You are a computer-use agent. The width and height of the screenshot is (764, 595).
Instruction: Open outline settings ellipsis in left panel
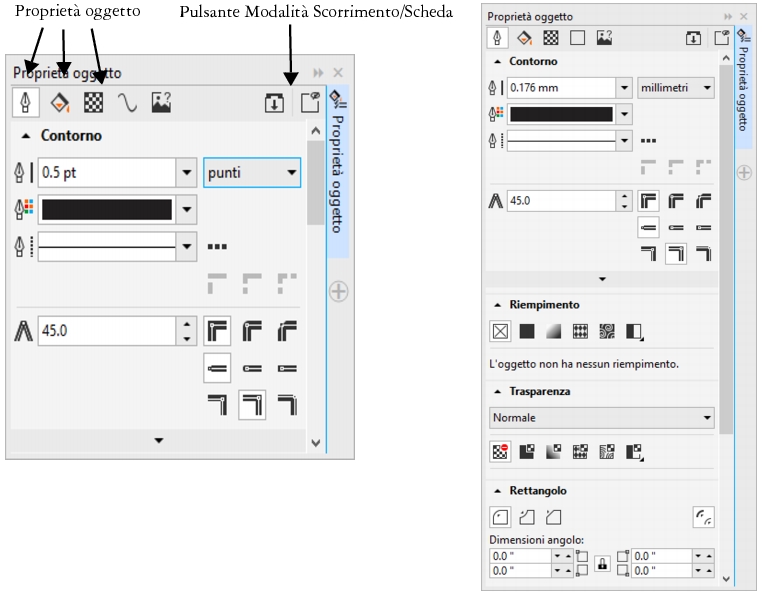[x=216, y=246]
